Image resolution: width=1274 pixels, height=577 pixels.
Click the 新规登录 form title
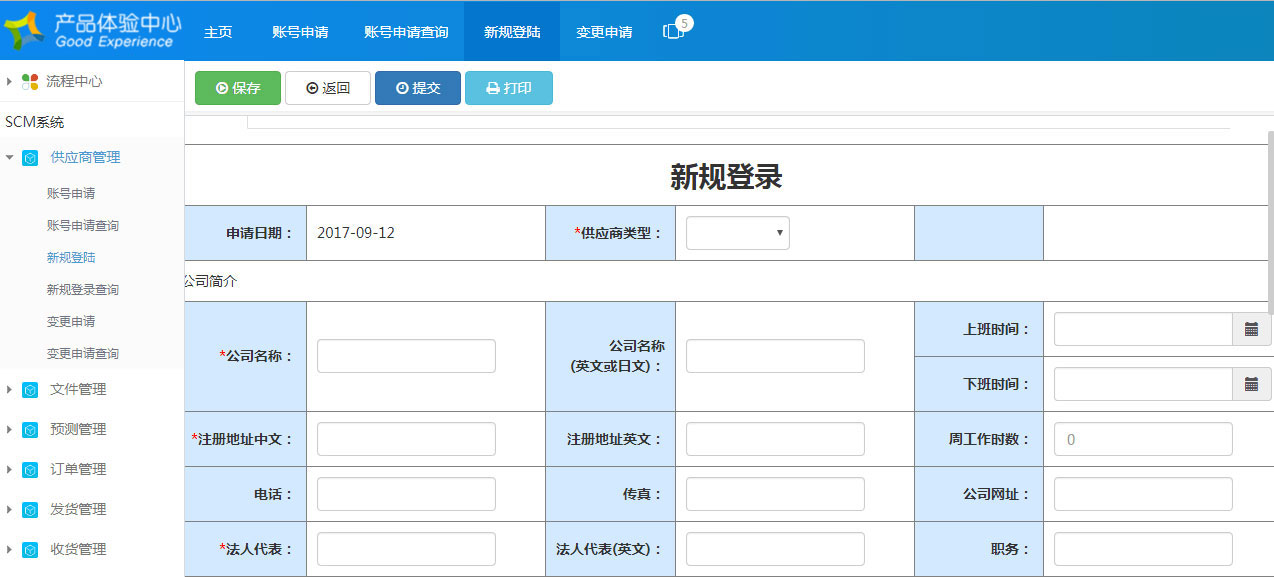(726, 177)
